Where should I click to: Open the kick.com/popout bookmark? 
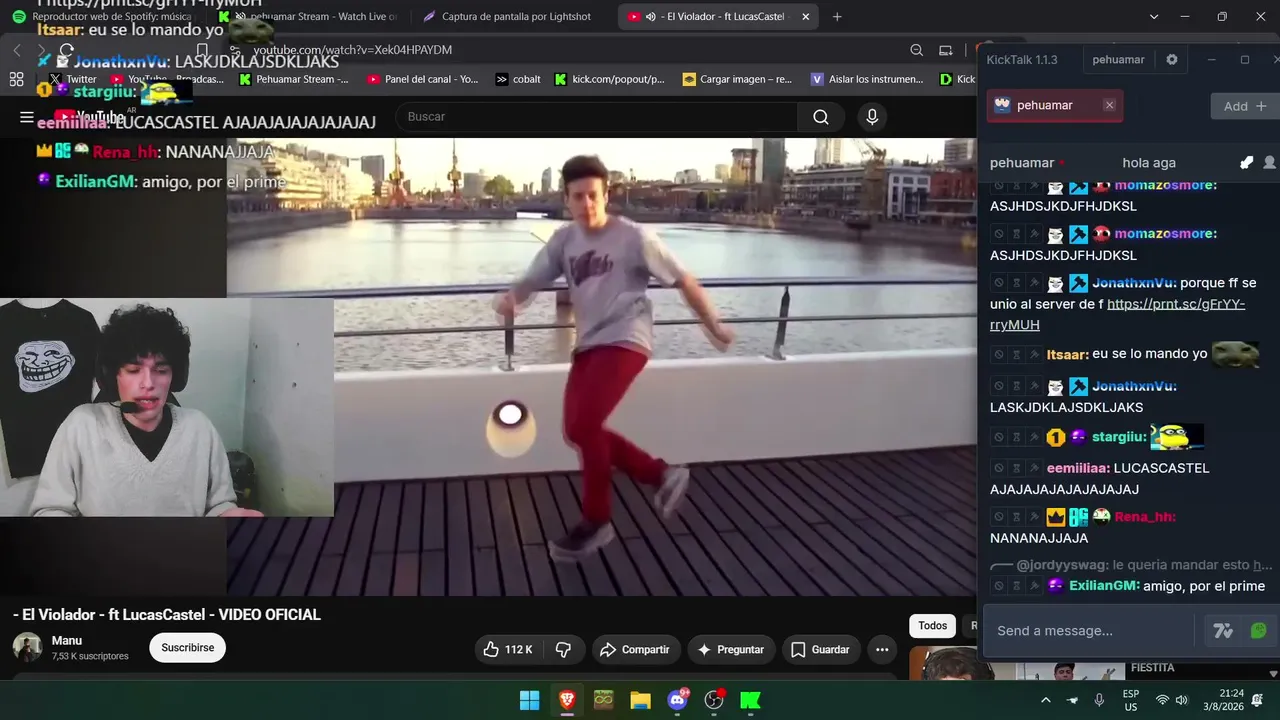click(610, 79)
